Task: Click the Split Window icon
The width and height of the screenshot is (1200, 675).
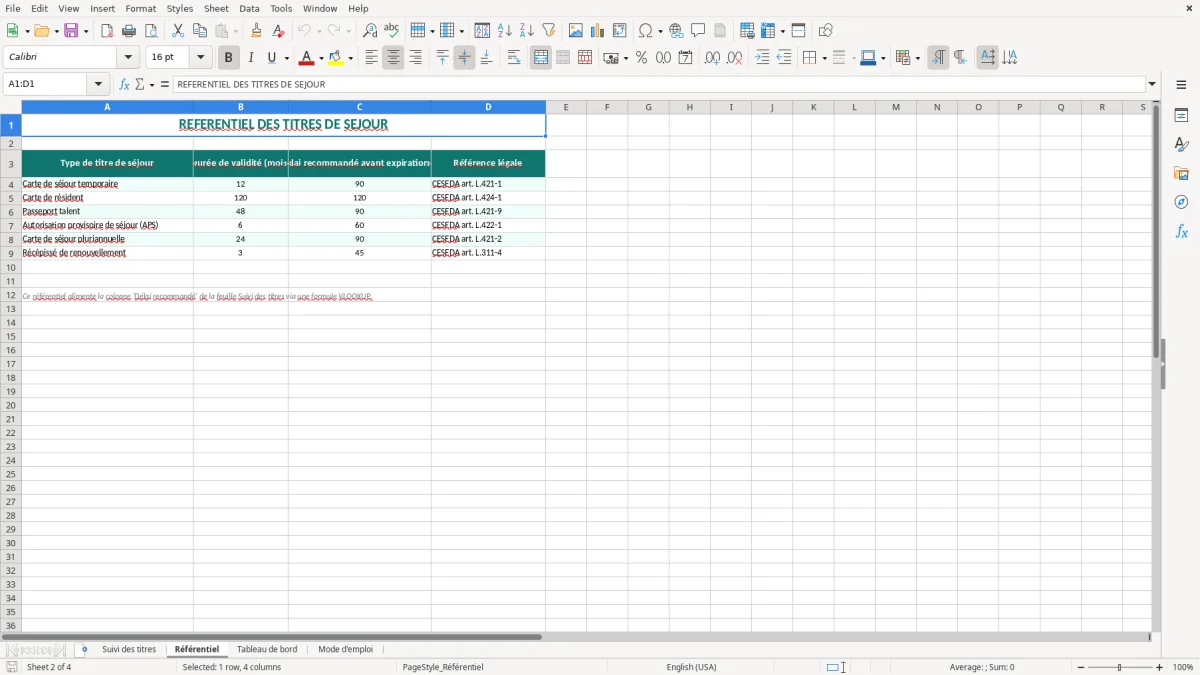Action: click(x=798, y=31)
